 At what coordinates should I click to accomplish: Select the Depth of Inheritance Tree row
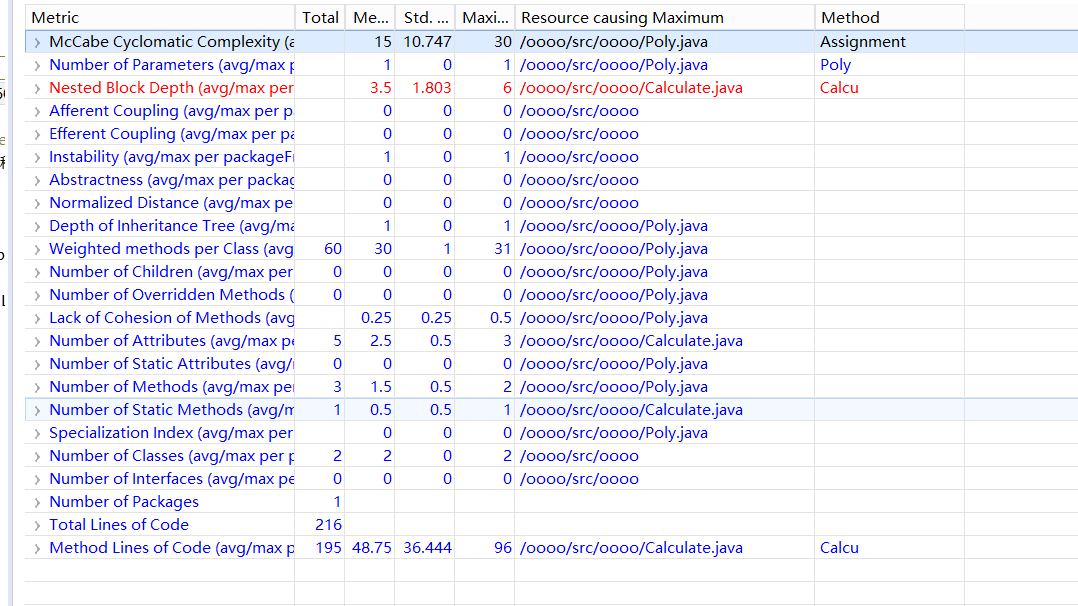[x=170, y=226]
